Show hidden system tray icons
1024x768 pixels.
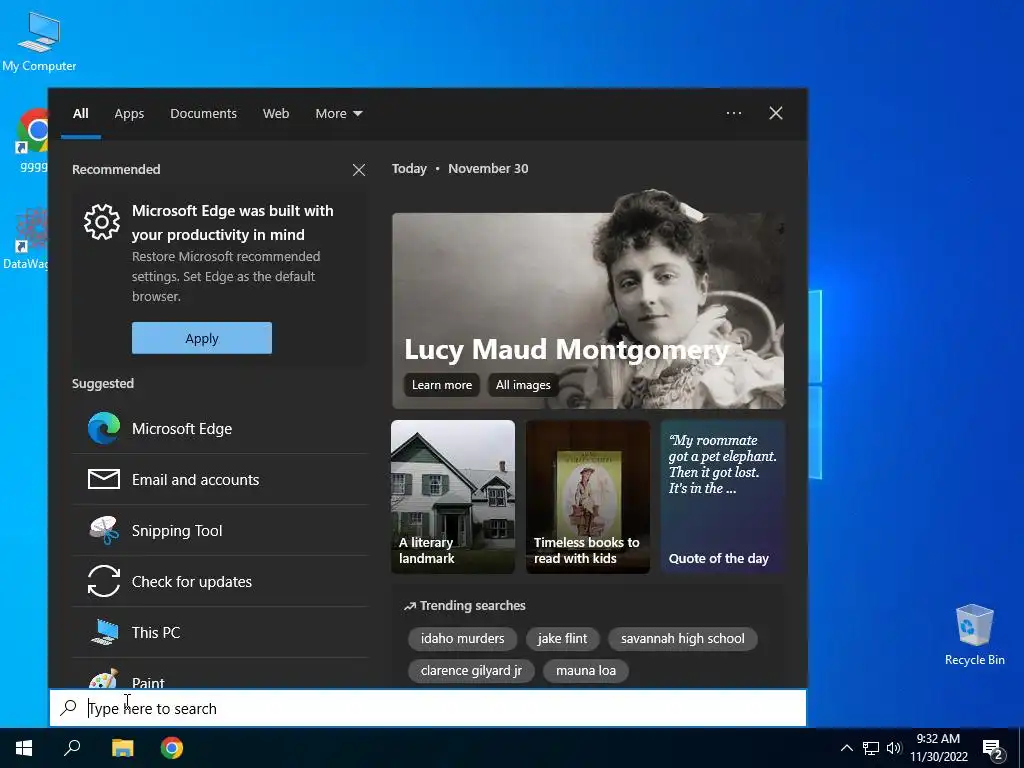(x=846, y=748)
